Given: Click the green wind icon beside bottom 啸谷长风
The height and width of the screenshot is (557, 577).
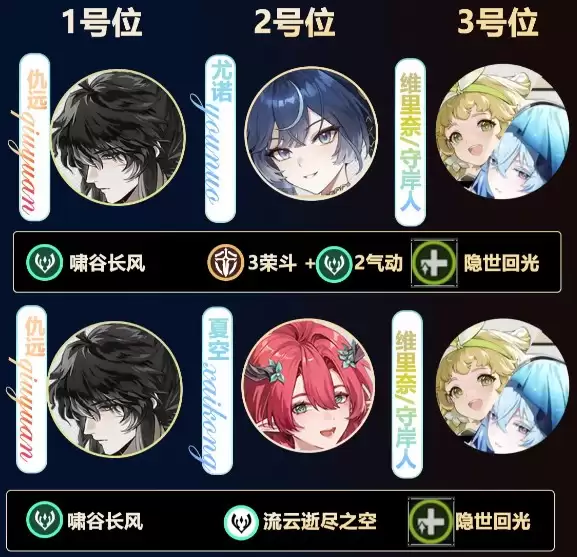Looking at the screenshot, I should (45, 519).
